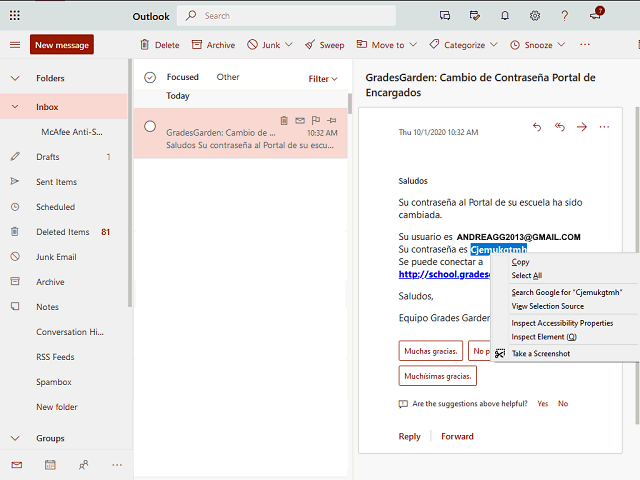This screenshot has width=640, height=480.
Task: Open McAfee Anti-S... subfolder
Action: 64,132
